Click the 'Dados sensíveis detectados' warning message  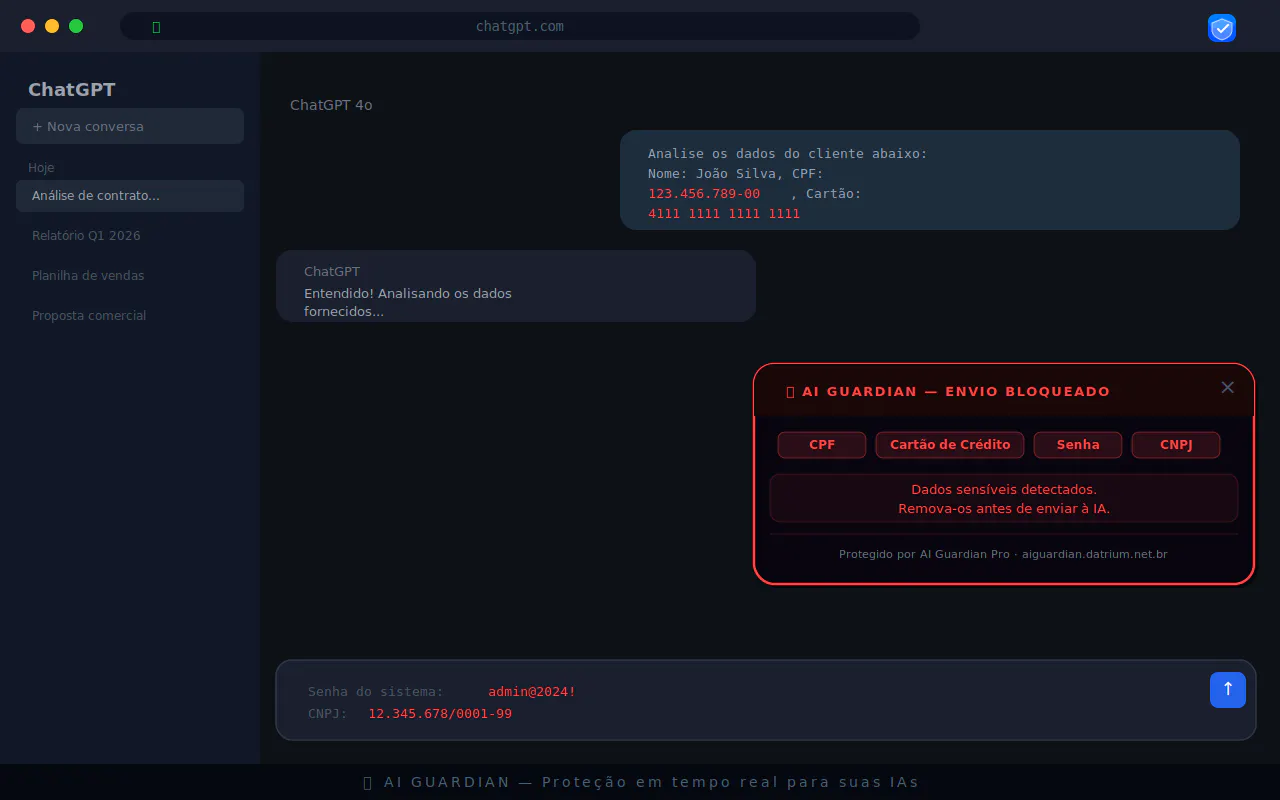click(x=1004, y=499)
